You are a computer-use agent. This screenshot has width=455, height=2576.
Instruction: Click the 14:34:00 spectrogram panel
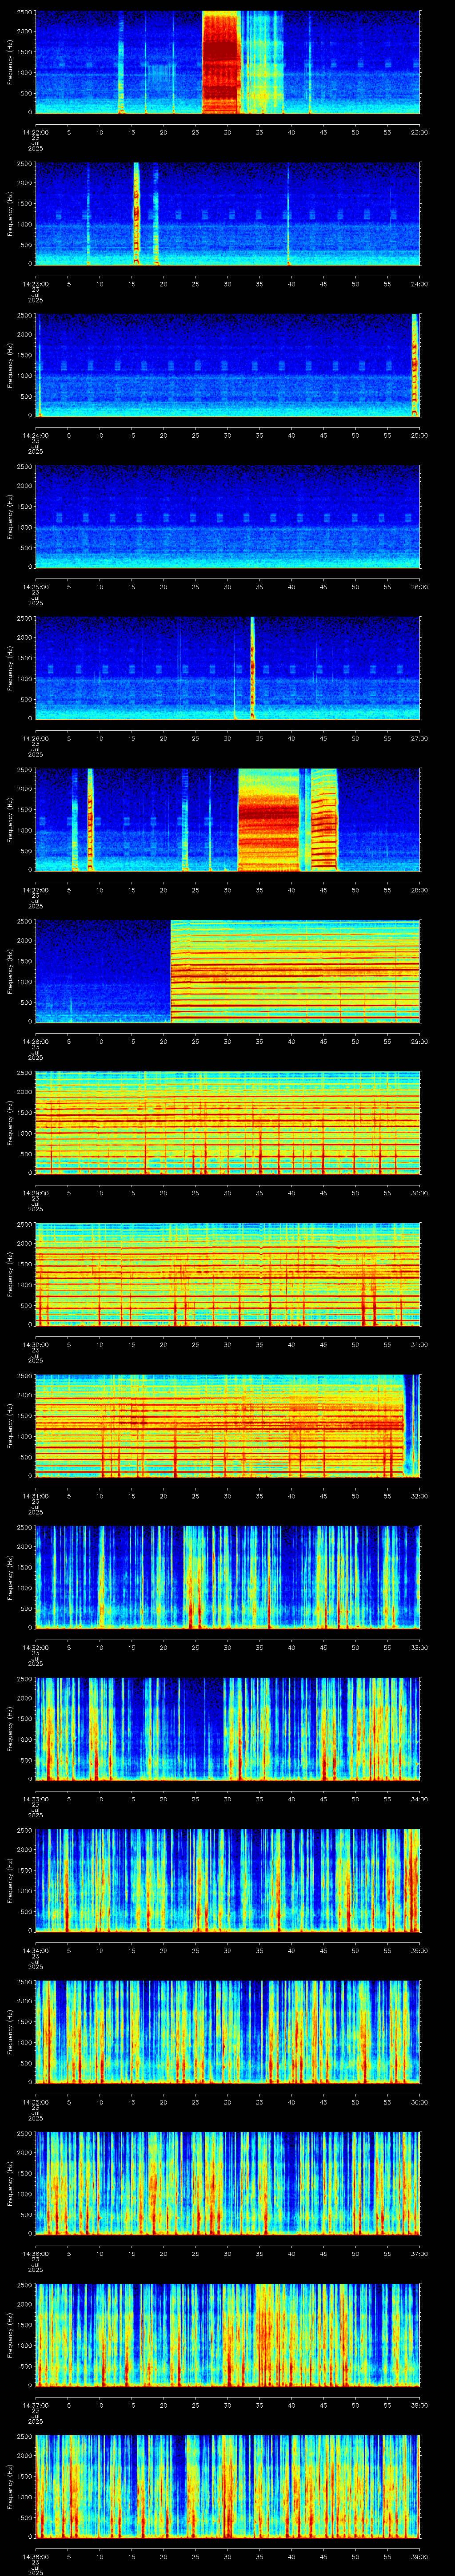click(x=228, y=1880)
